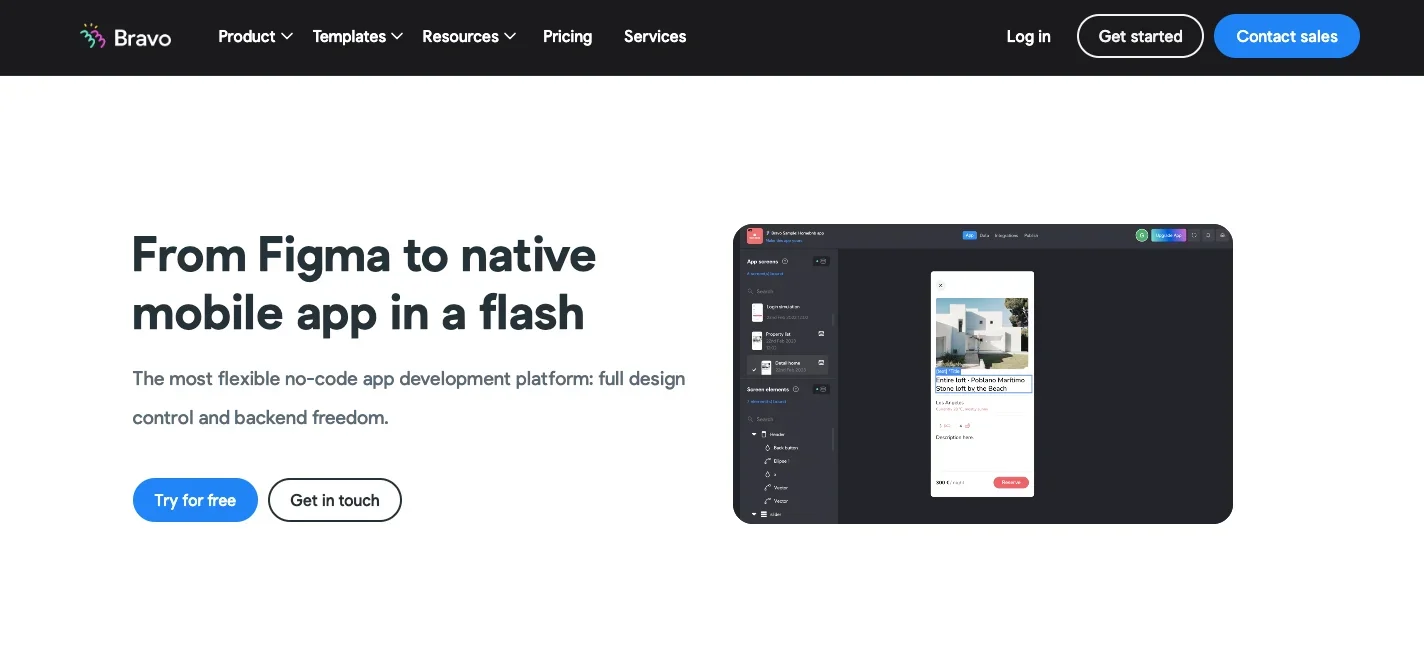
Task: Click the red app icon in the editor preview
Action: coord(755,235)
